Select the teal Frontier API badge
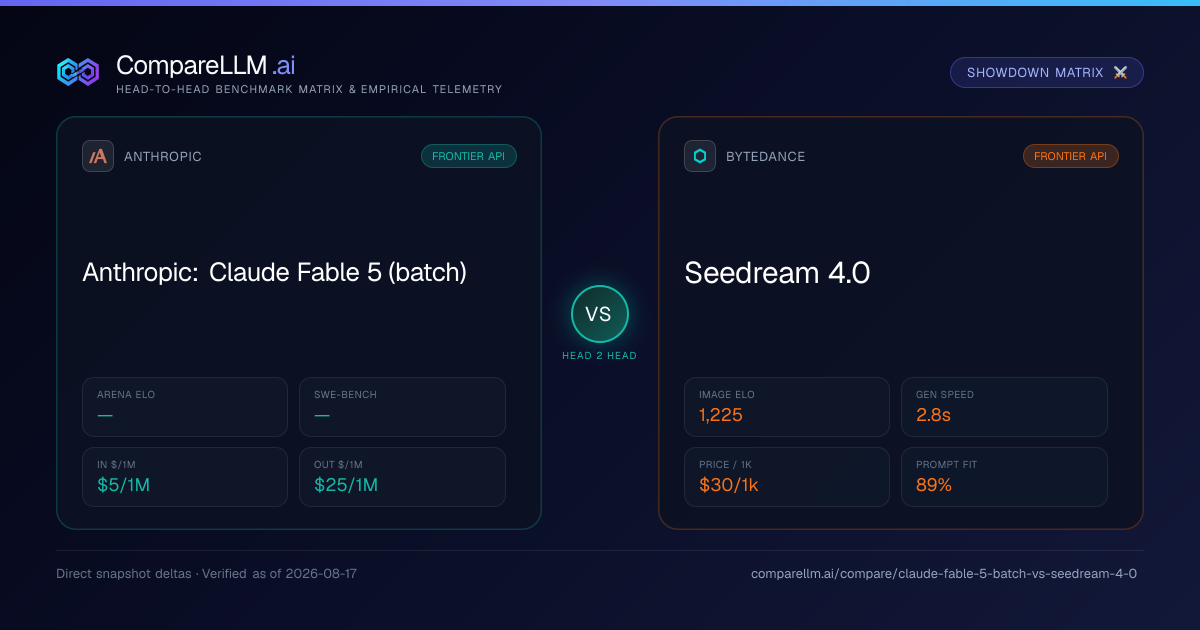 click(x=469, y=156)
